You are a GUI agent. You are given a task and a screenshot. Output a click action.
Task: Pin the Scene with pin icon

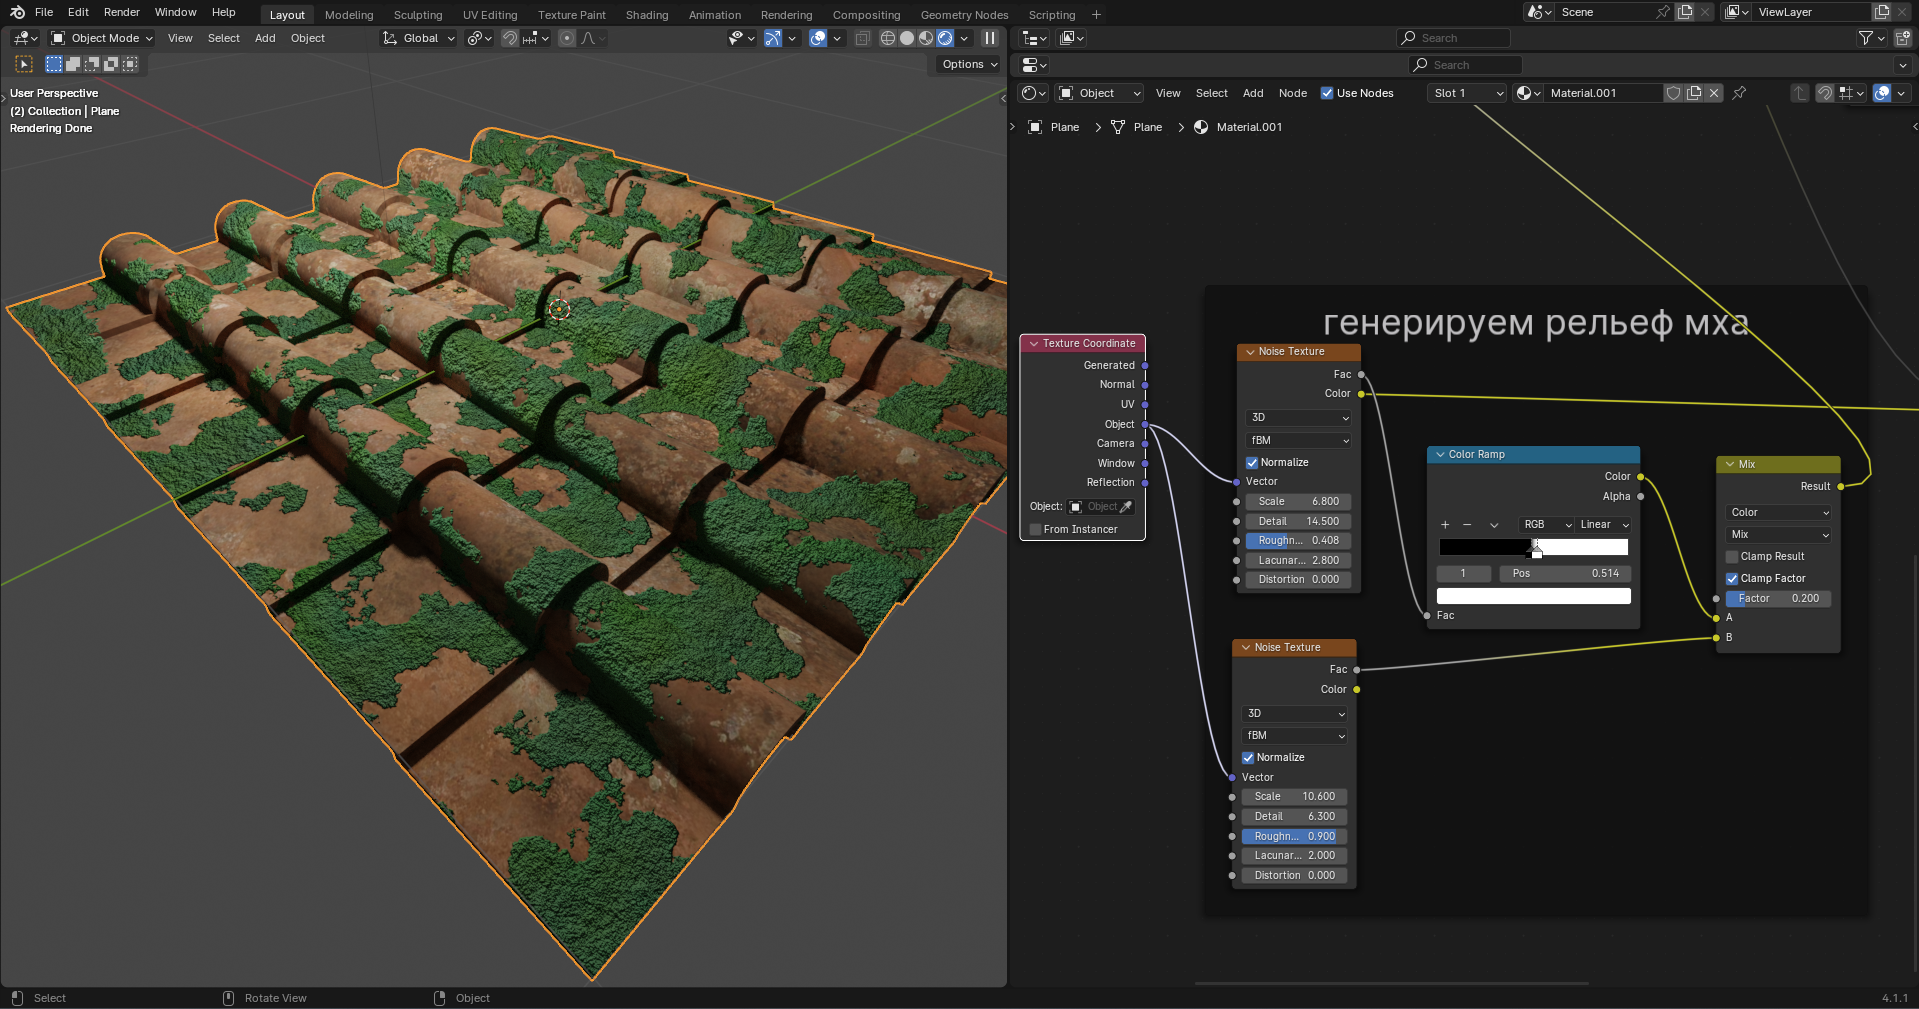(1662, 12)
